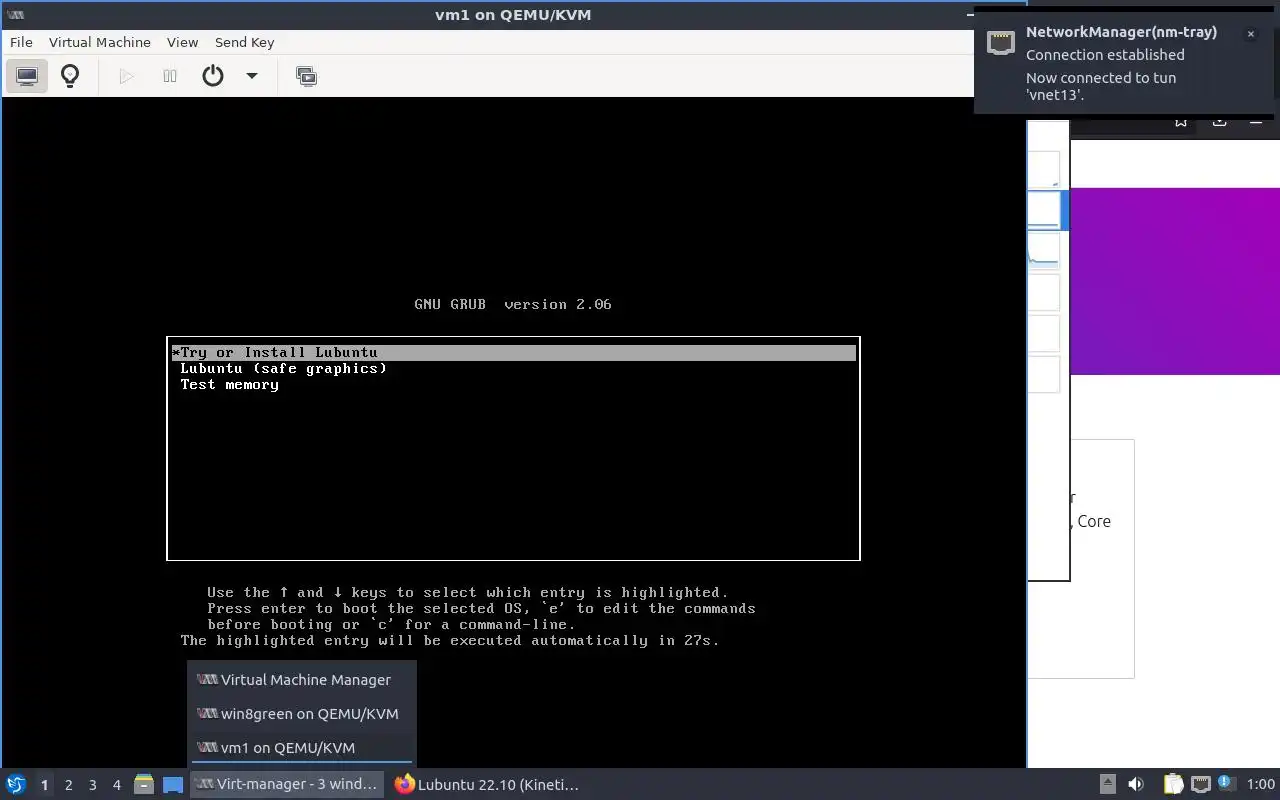Activate the Firefox Lubuntu 22.10 taskbar button
This screenshot has width=1280, height=800.
[x=487, y=785]
